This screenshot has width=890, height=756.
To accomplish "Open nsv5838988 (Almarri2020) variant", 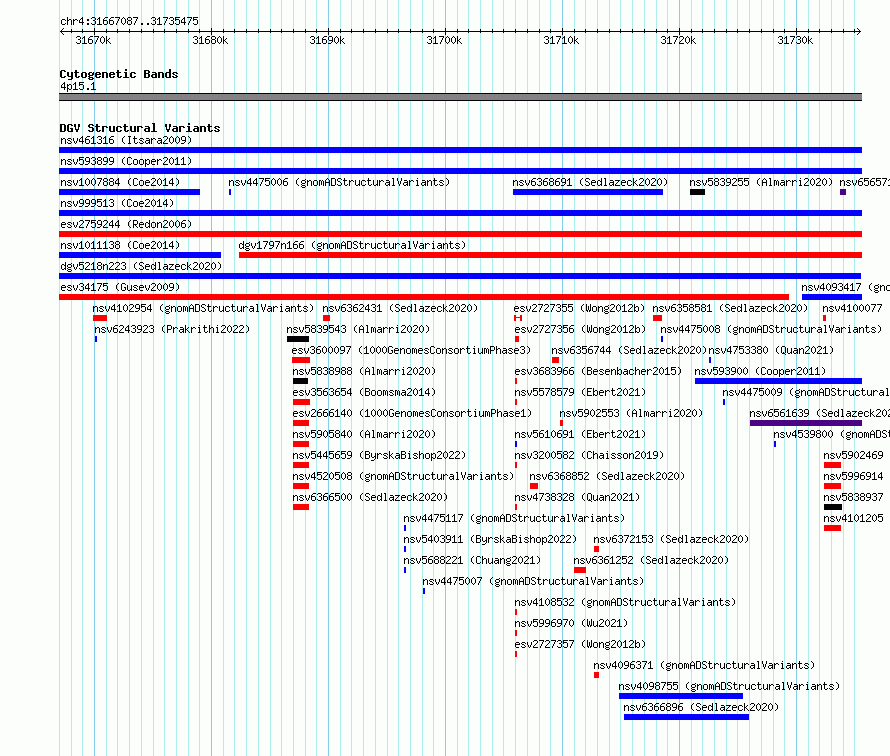I will (x=364, y=371).
